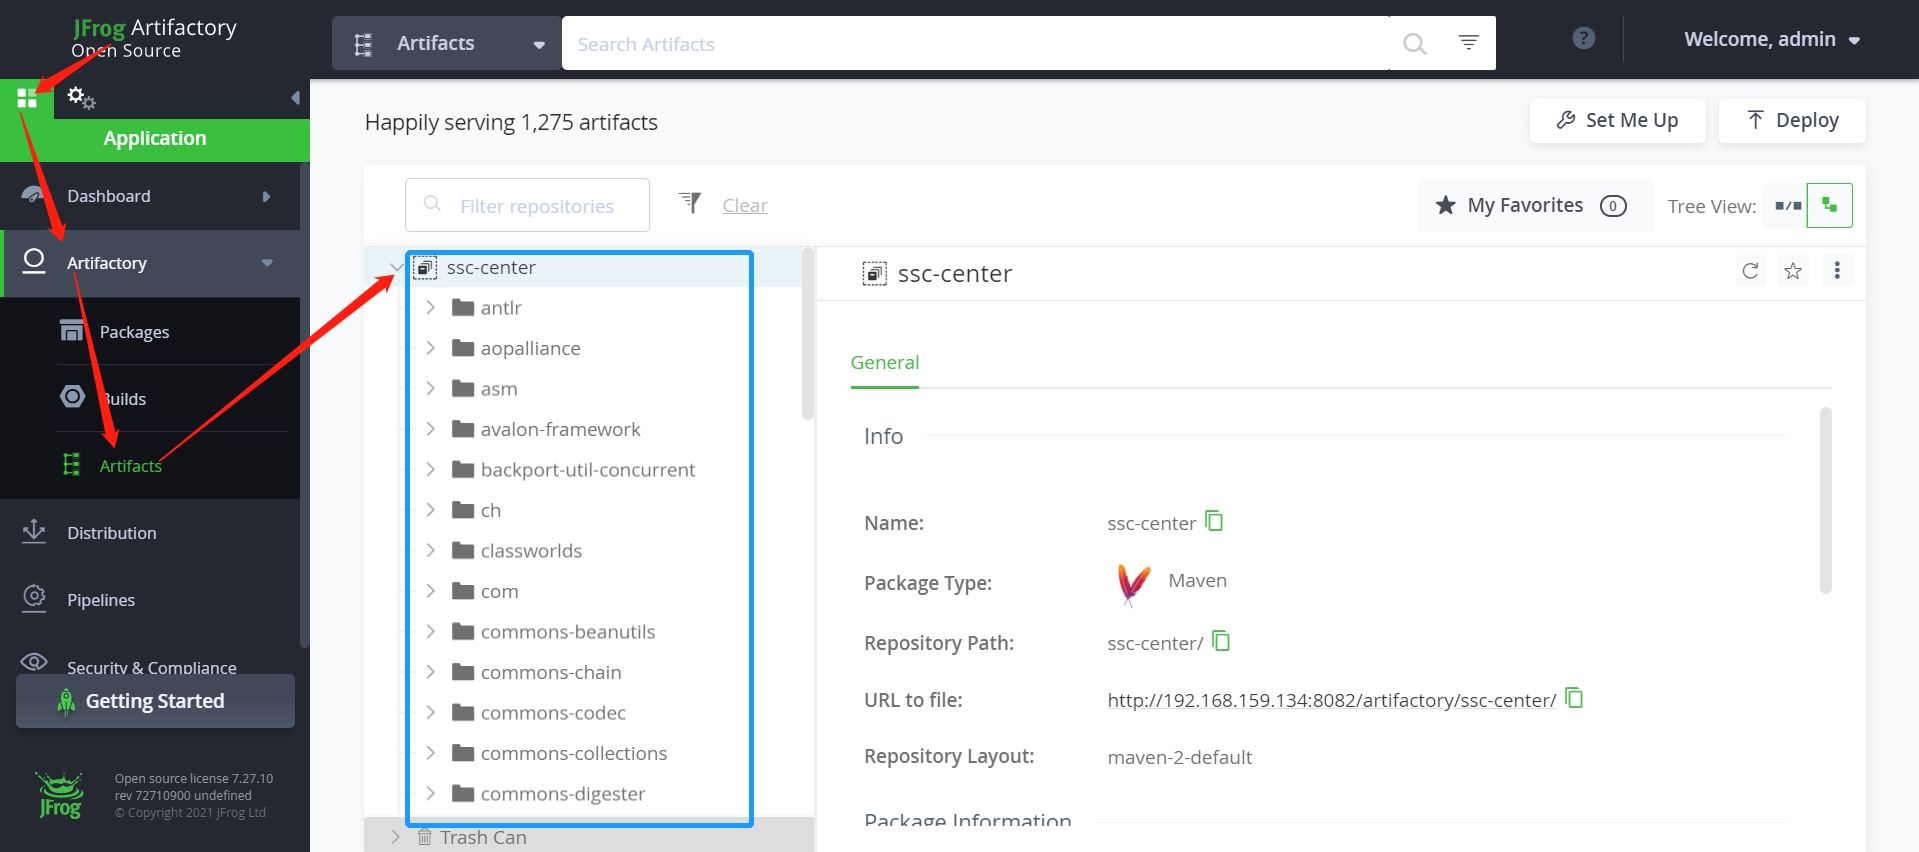The image size is (1919, 852).
Task: Click the Clear filter link
Action: [745, 205]
